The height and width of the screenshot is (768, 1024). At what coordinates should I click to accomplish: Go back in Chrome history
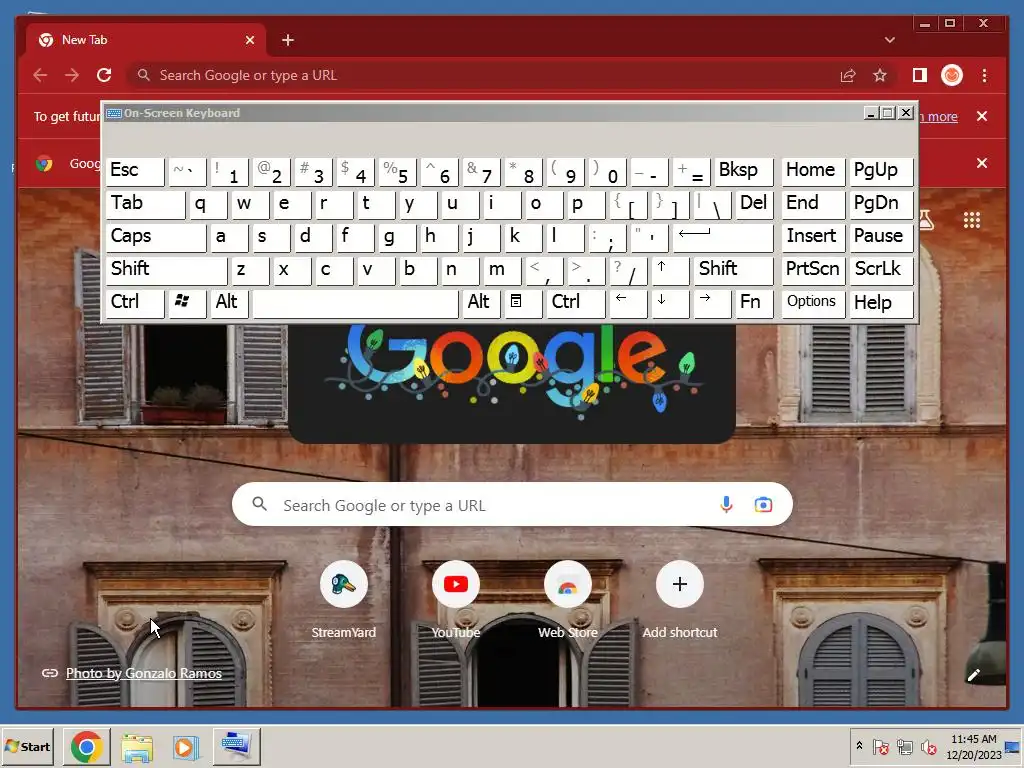[x=40, y=75]
